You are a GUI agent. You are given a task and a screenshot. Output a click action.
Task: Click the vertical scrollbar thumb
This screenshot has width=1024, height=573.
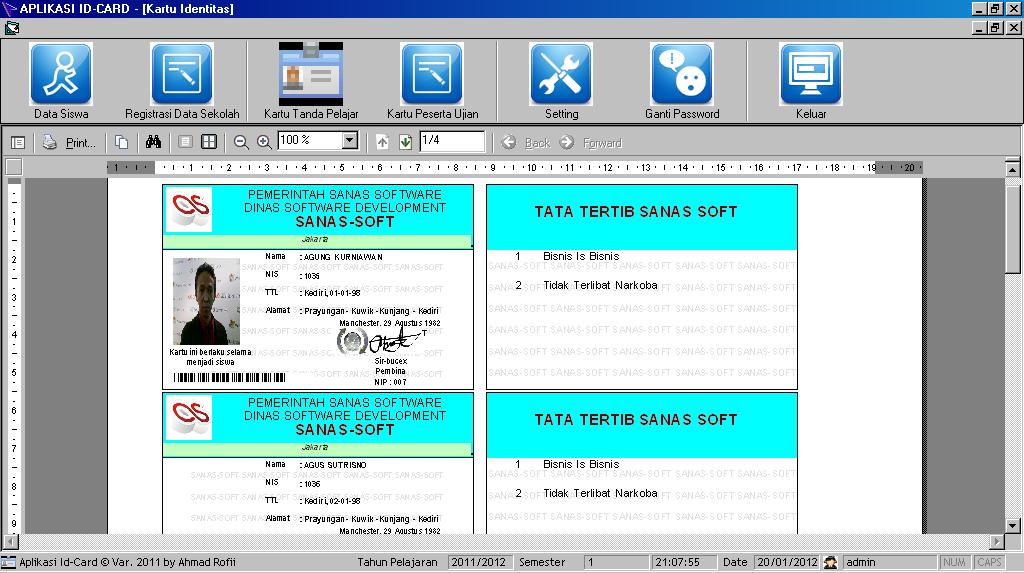click(1012, 230)
